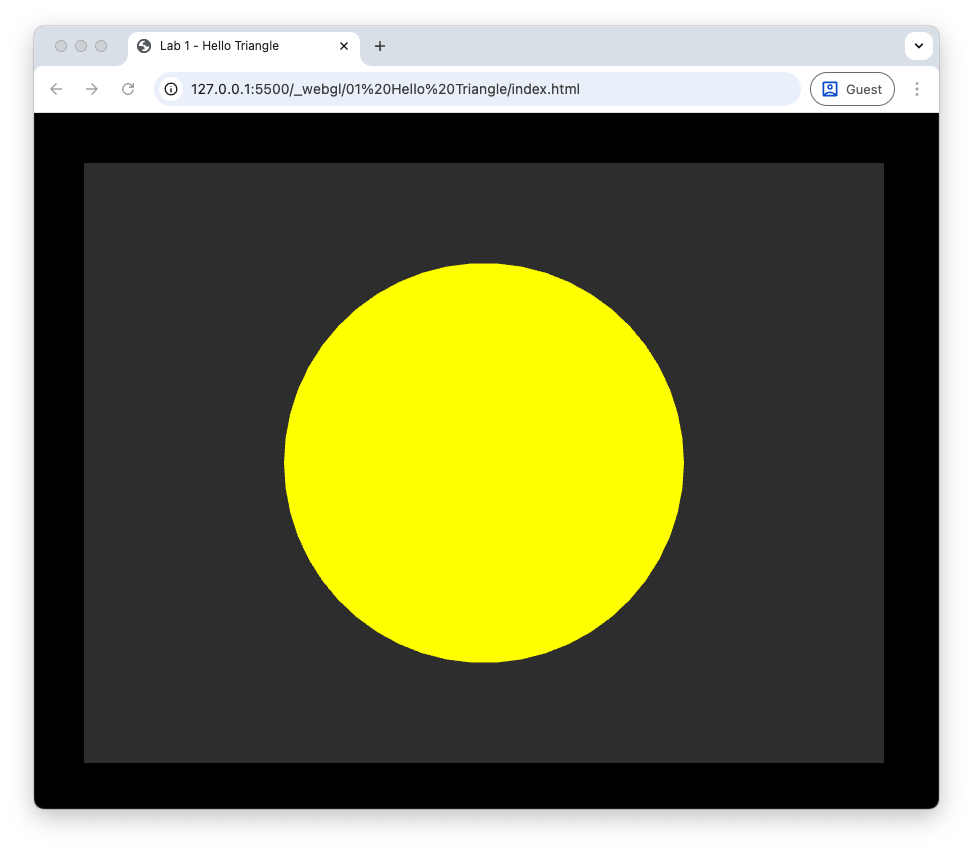The height and width of the screenshot is (851, 973).
Task: Select the Lab 1 - Hello Triangle tab
Action: (230, 46)
